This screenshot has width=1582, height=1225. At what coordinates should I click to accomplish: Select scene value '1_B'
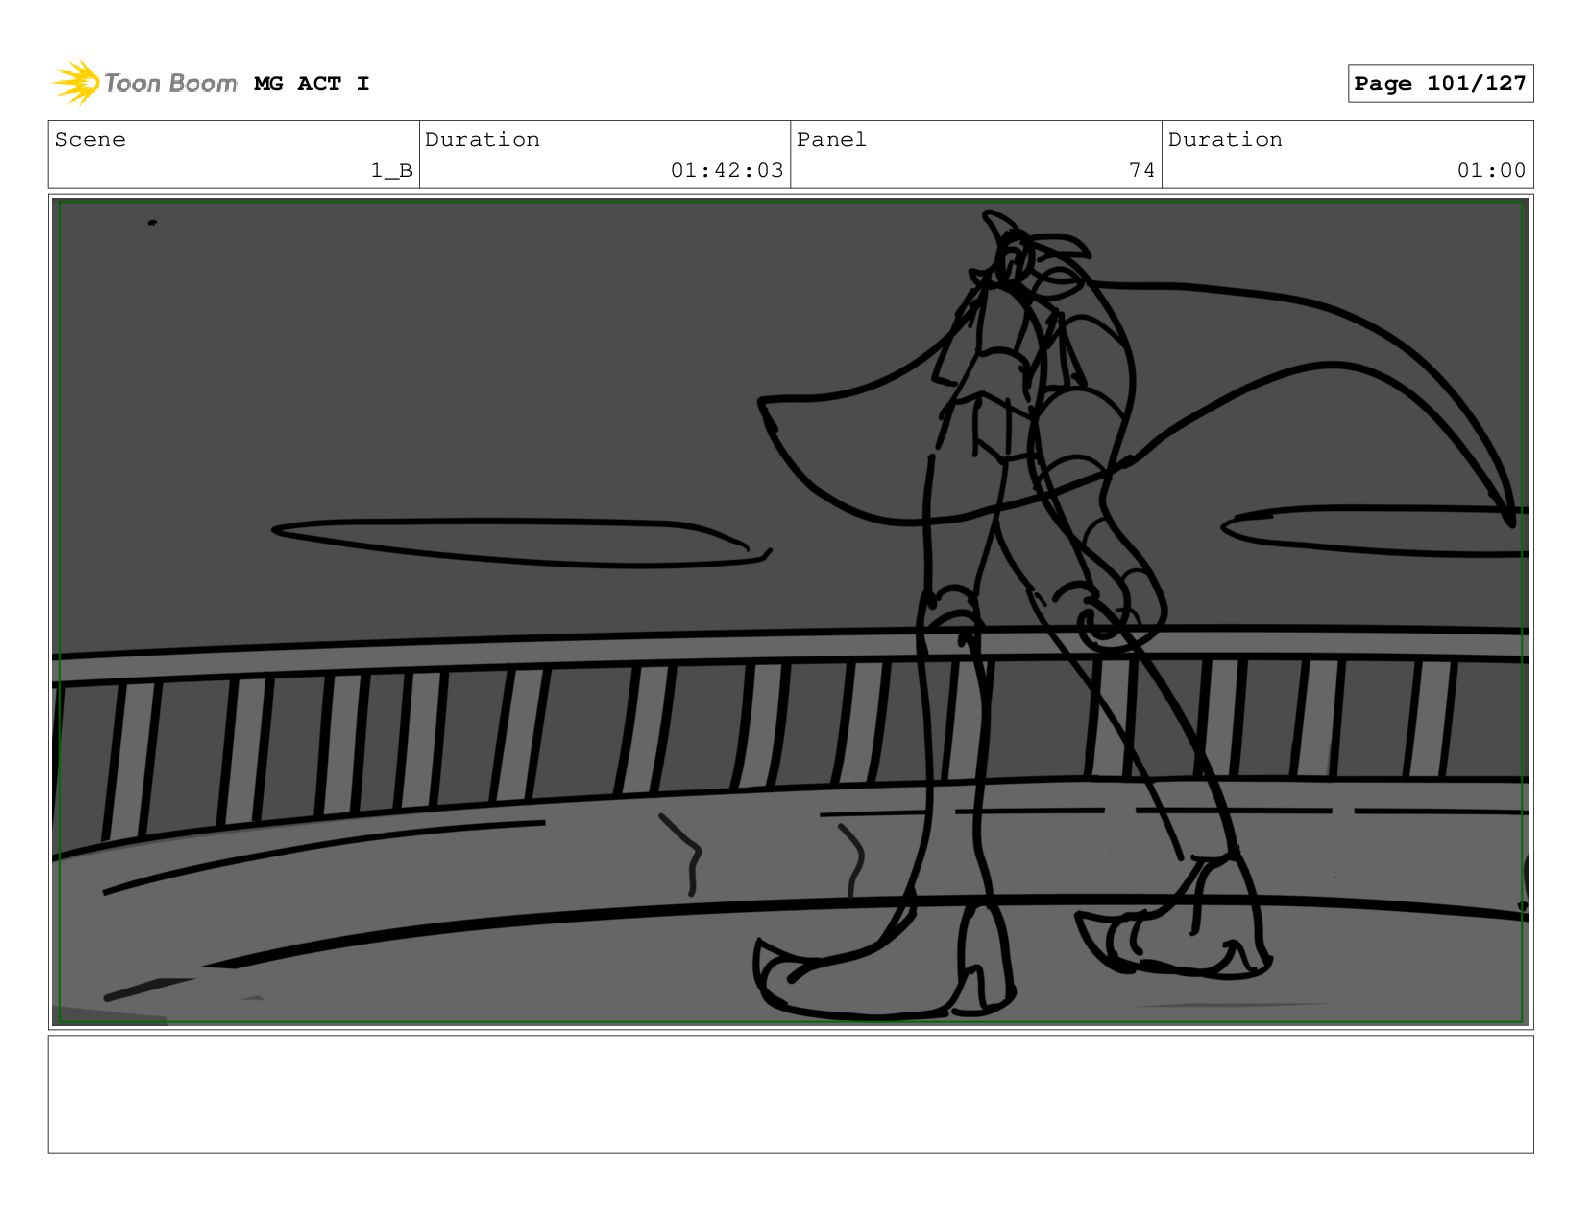[x=392, y=170]
